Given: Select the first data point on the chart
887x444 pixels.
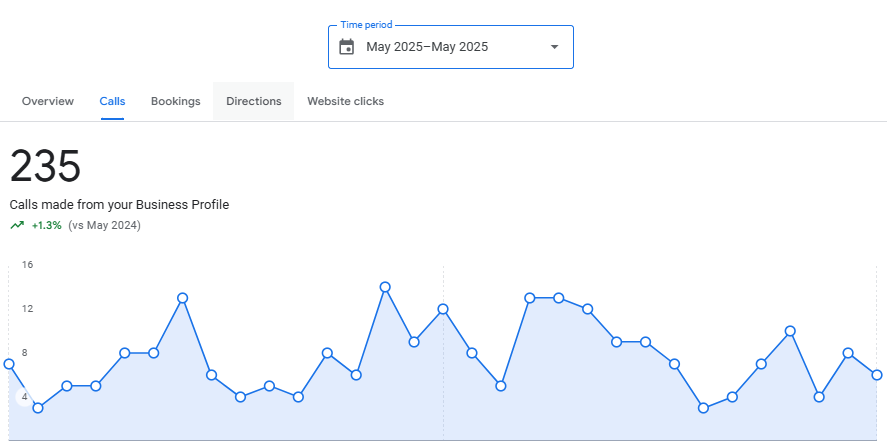Looking at the screenshot, I should point(9,364).
